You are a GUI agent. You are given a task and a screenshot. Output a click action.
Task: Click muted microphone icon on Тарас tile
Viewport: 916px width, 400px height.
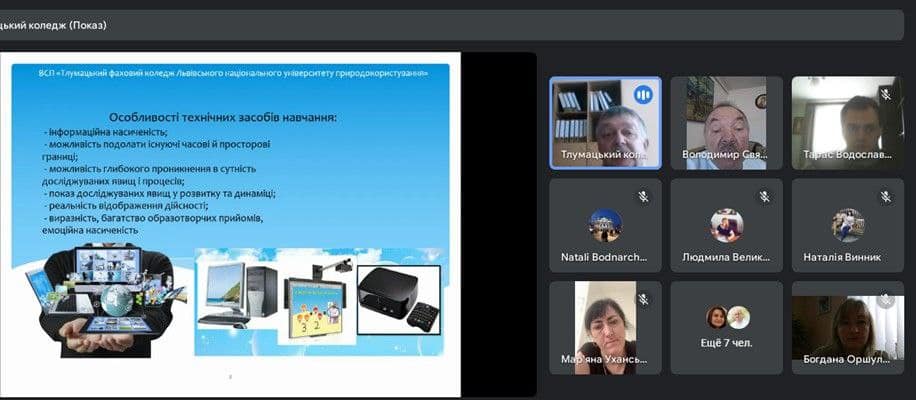click(886, 93)
